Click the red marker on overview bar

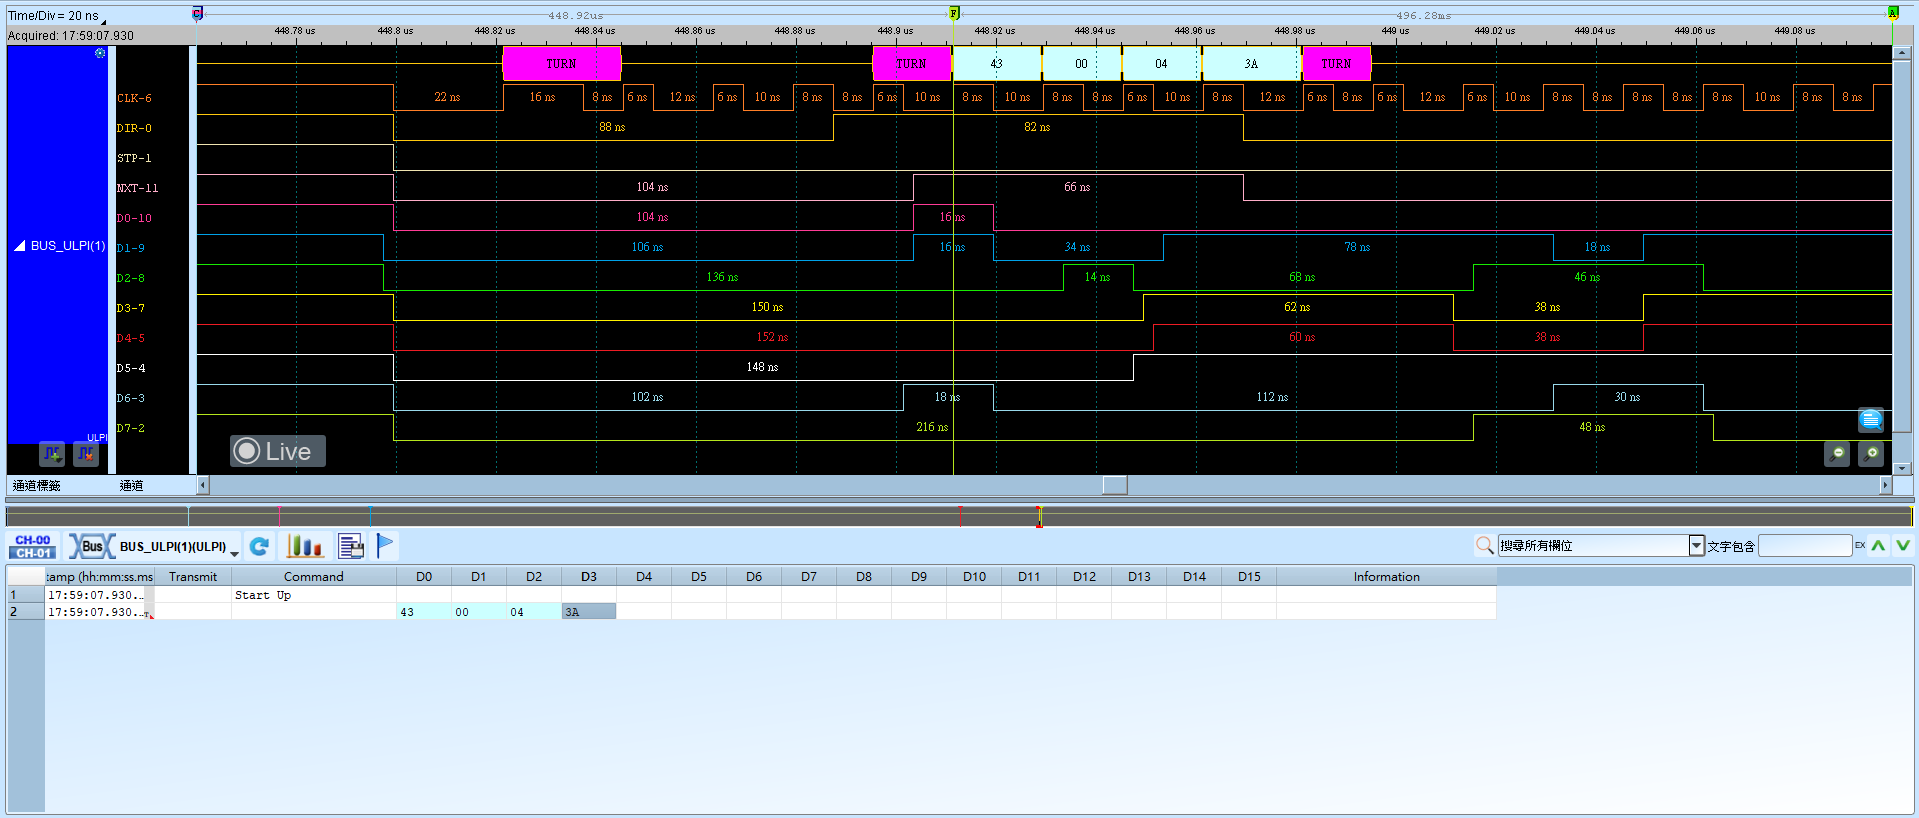coord(960,516)
